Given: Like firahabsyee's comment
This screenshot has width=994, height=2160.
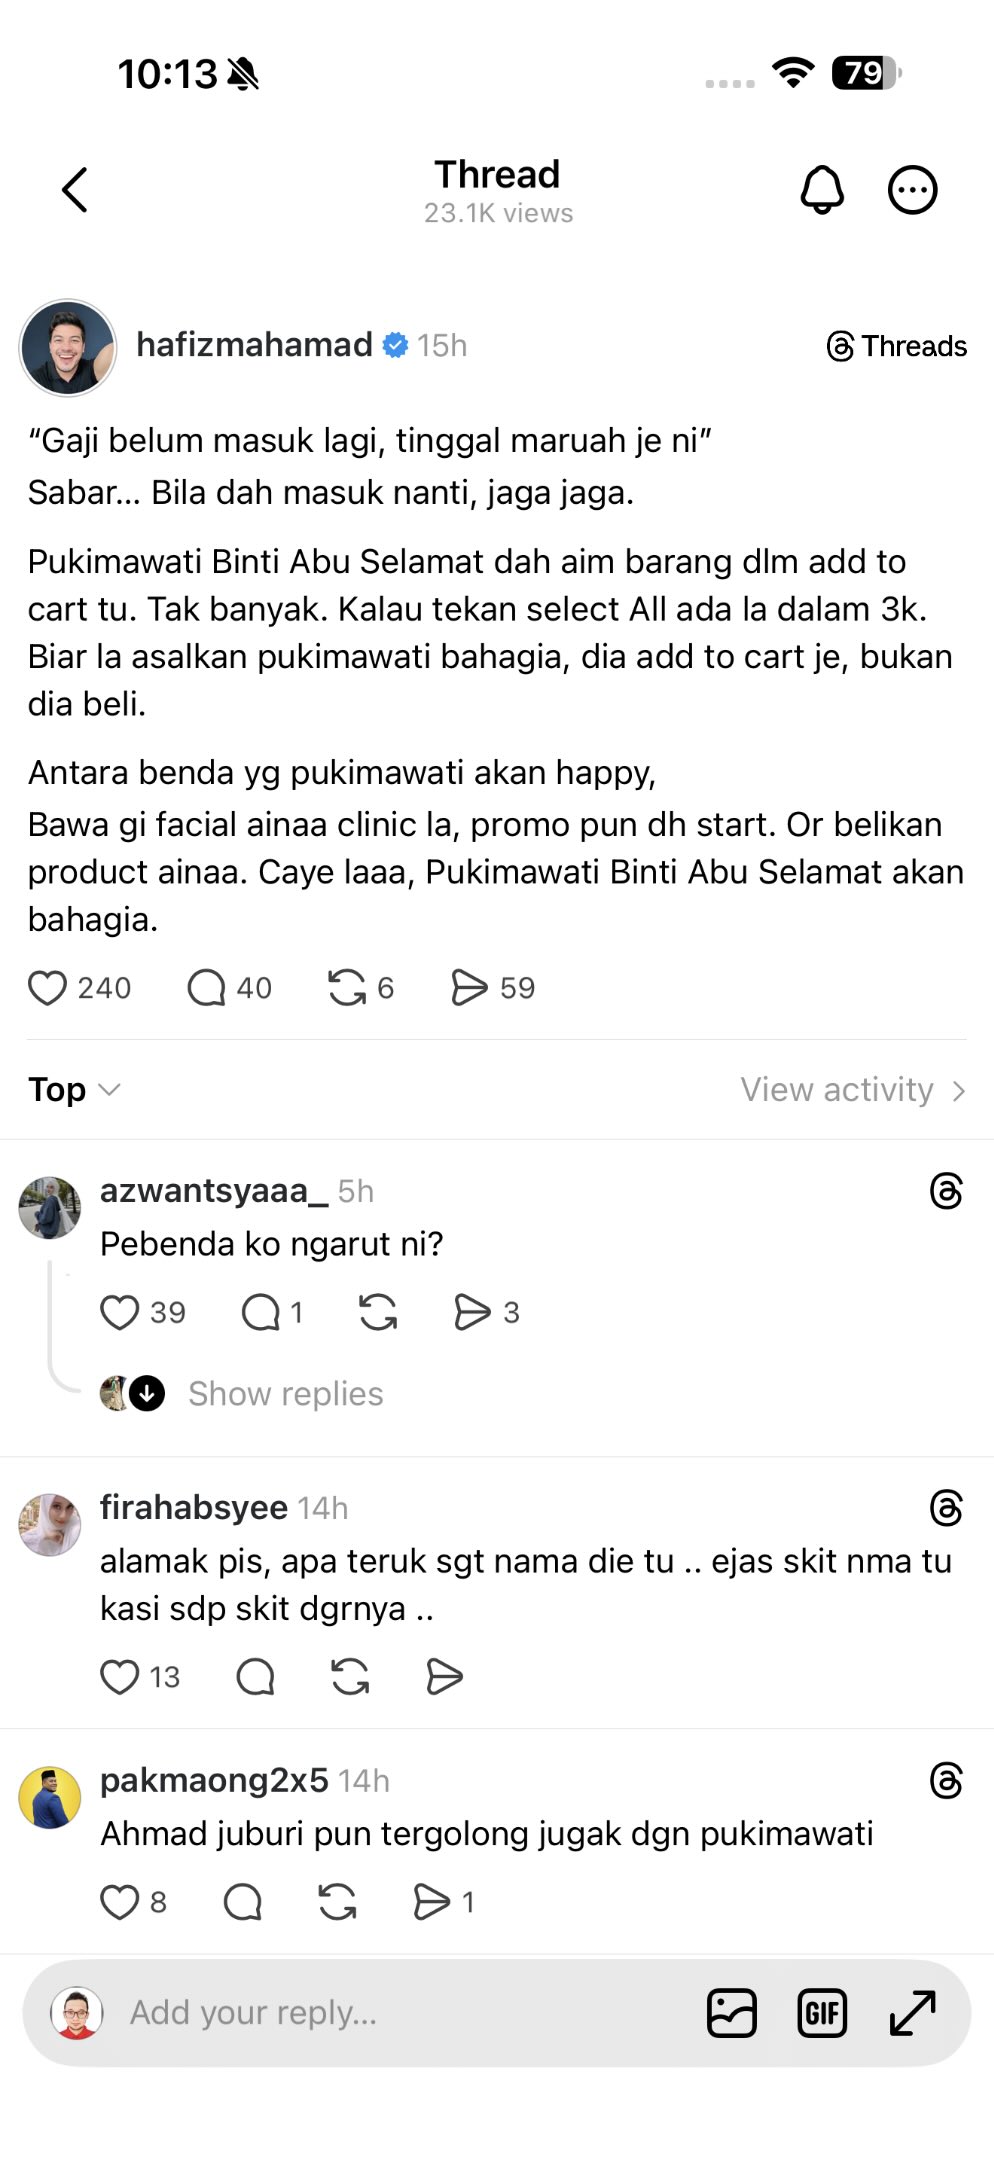Looking at the screenshot, I should (x=119, y=1677).
